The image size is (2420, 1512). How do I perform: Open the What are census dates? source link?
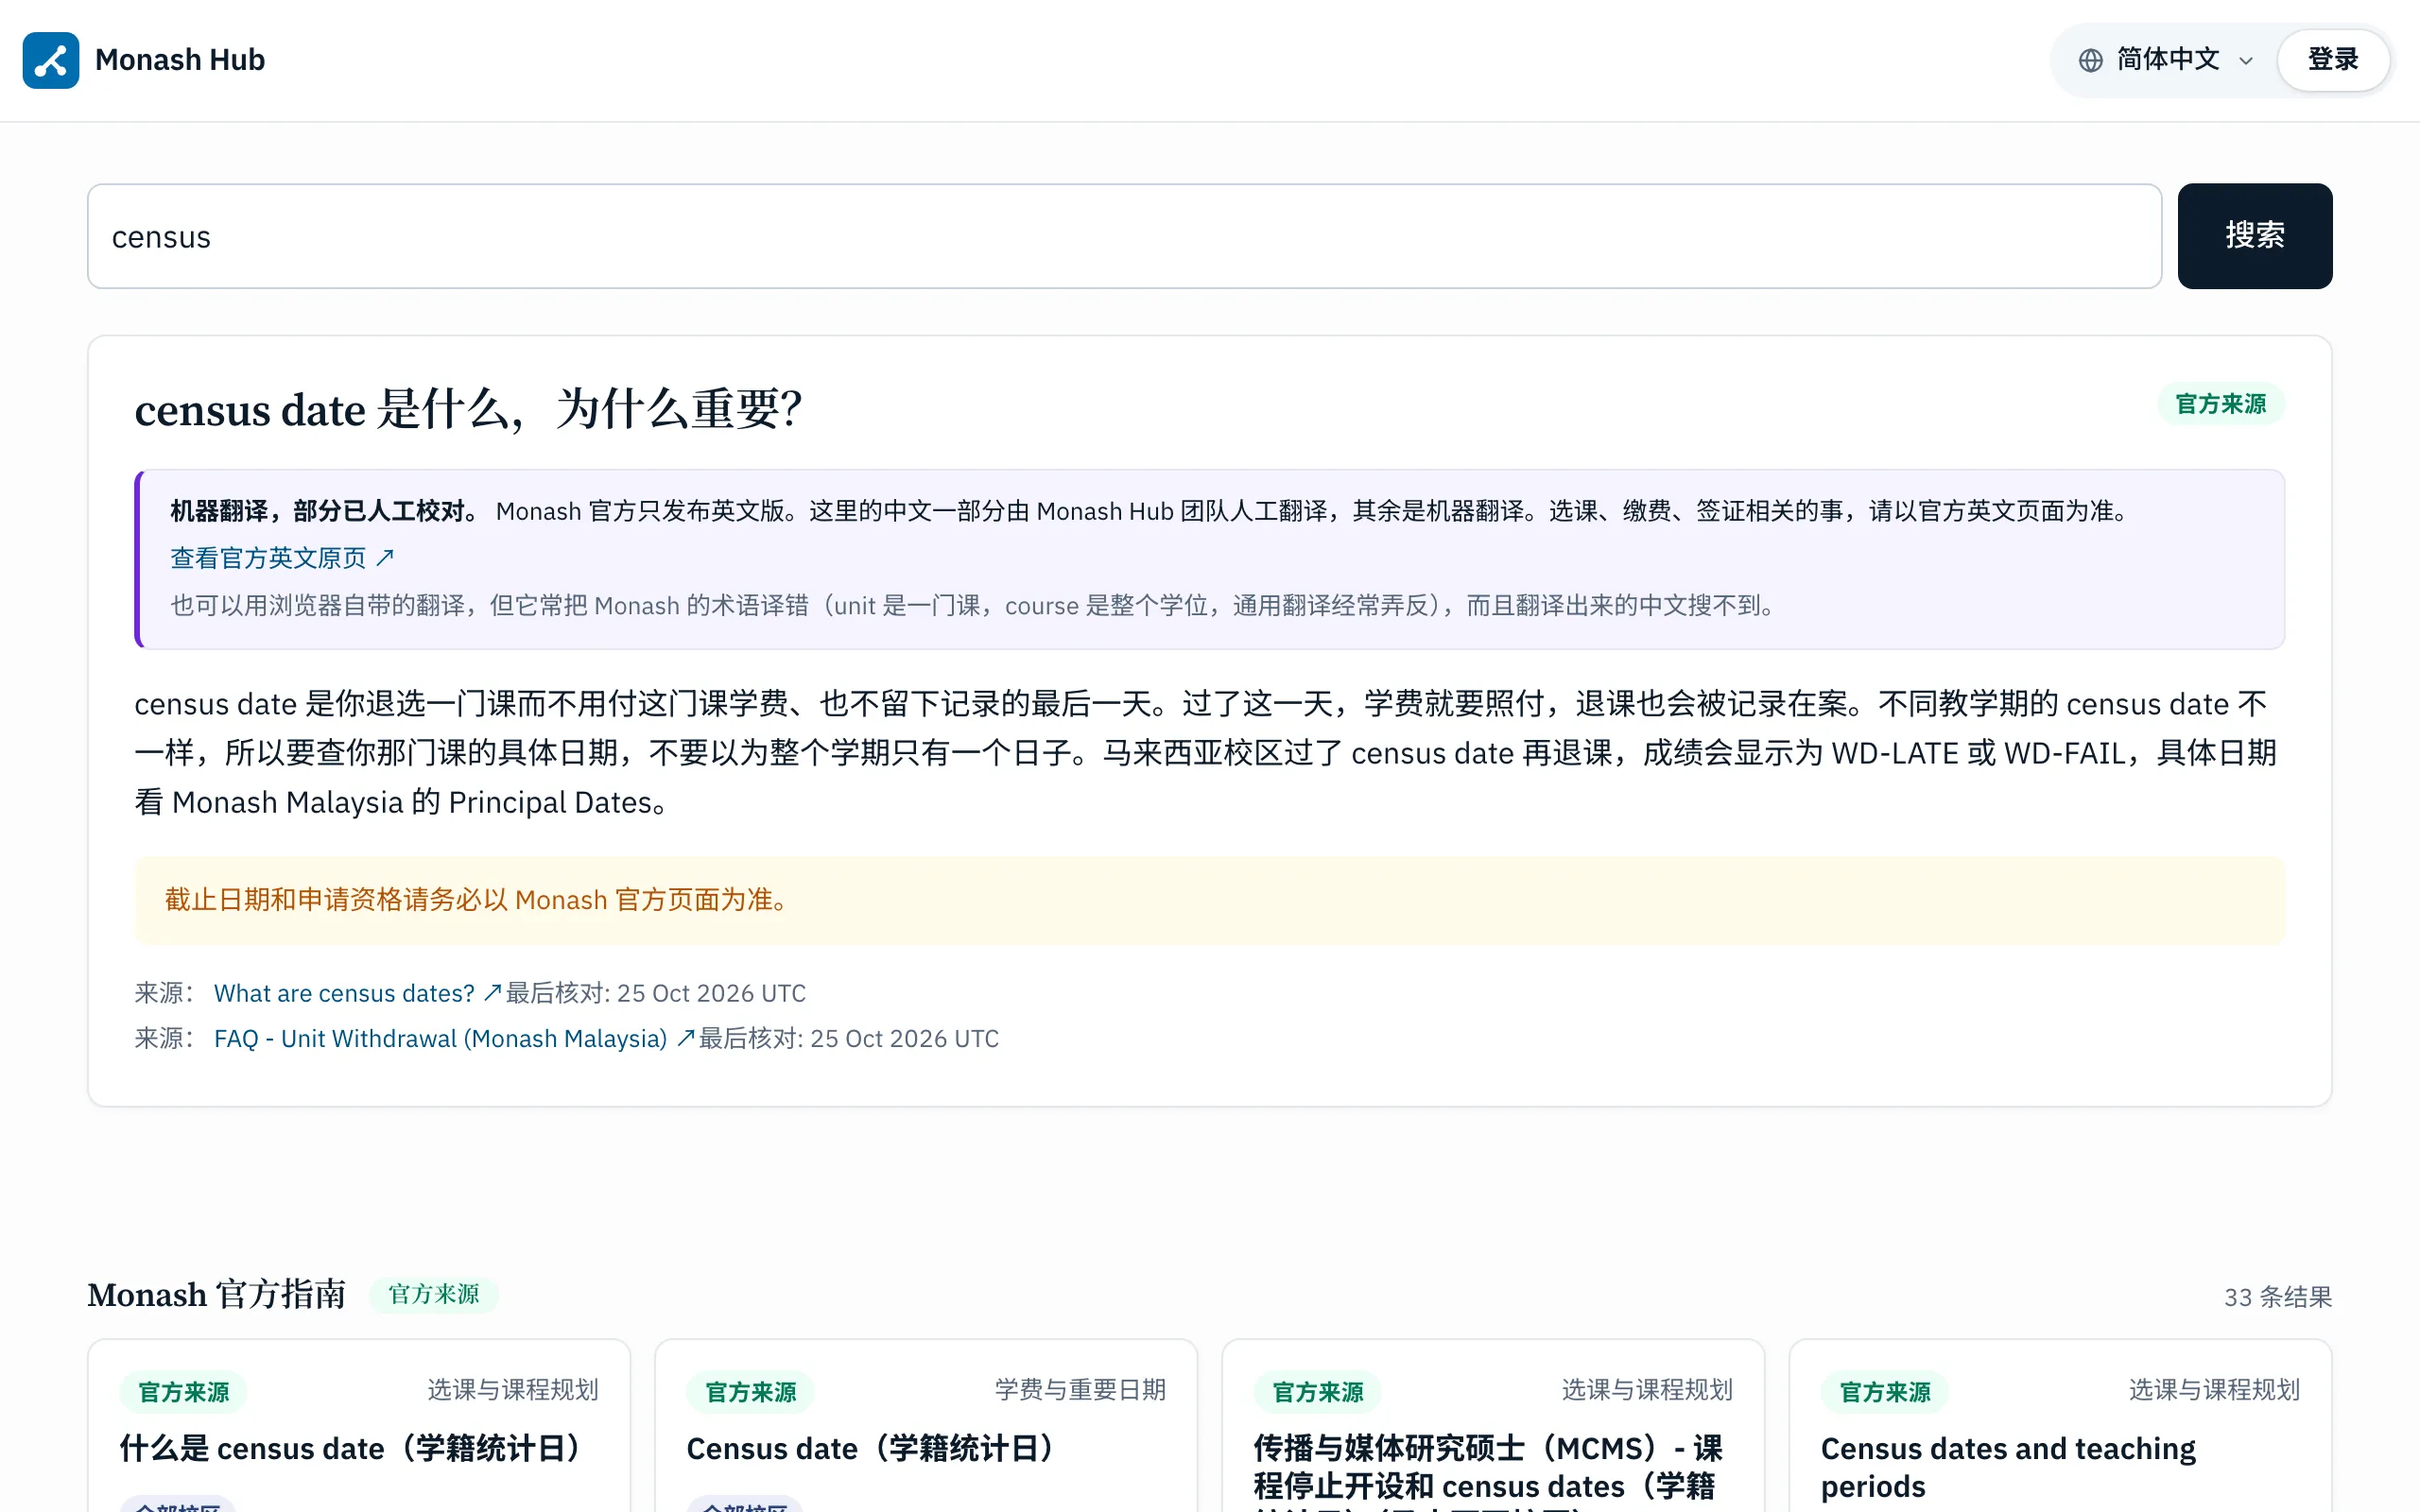pos(357,993)
